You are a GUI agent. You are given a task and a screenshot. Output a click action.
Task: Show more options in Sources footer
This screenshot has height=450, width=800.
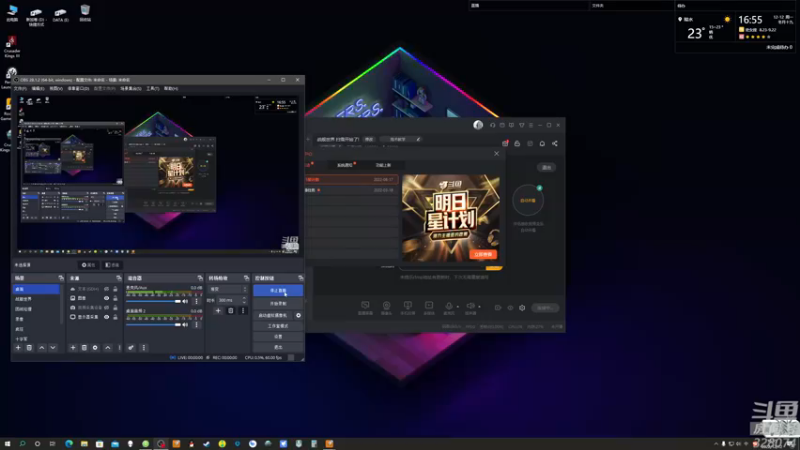(119, 347)
